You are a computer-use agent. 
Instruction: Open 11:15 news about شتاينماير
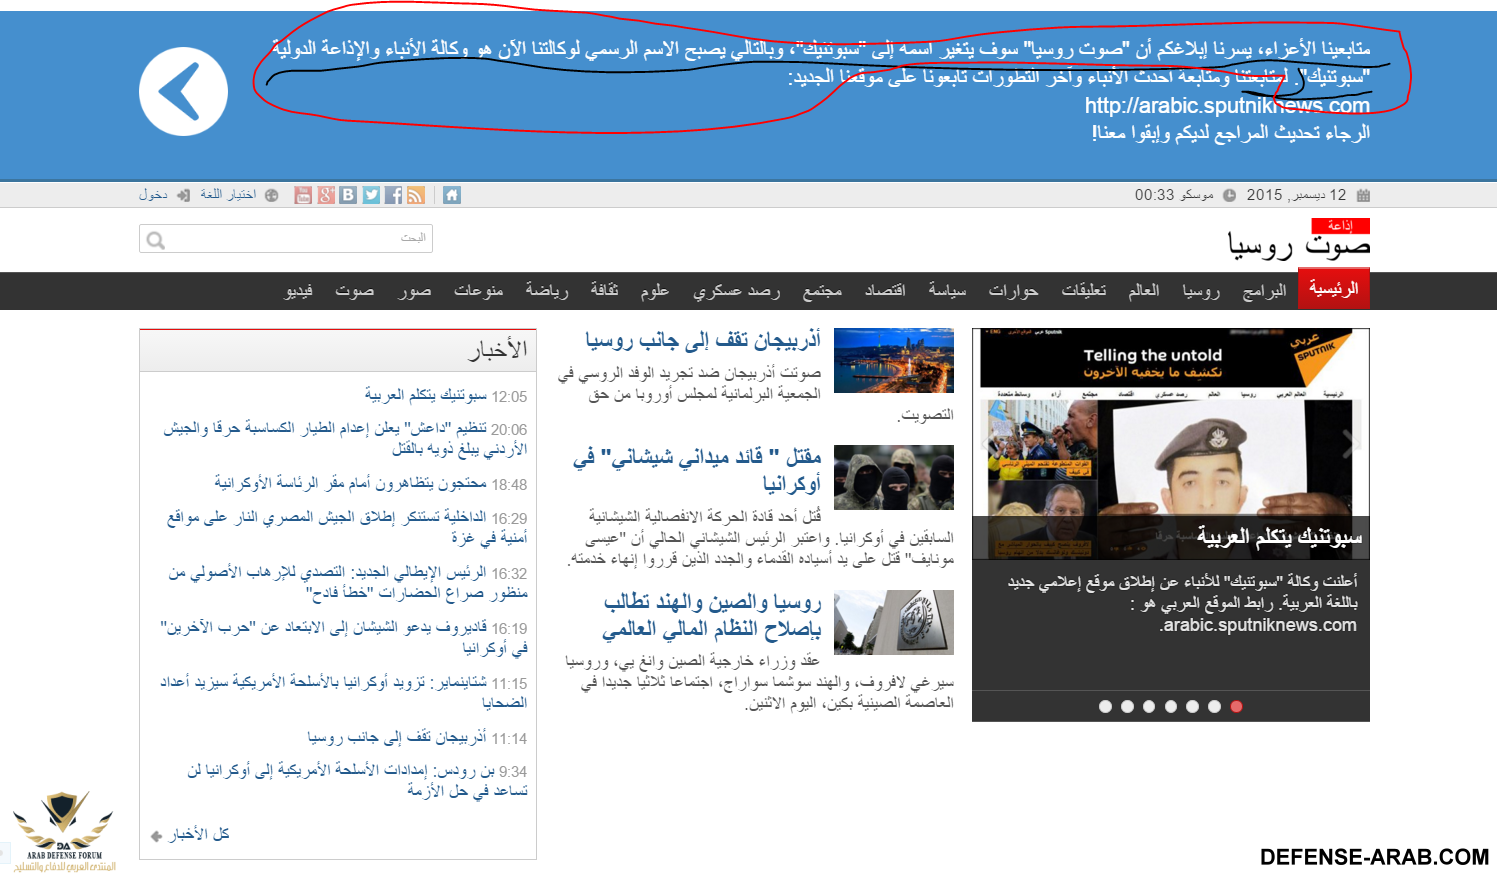343,692
